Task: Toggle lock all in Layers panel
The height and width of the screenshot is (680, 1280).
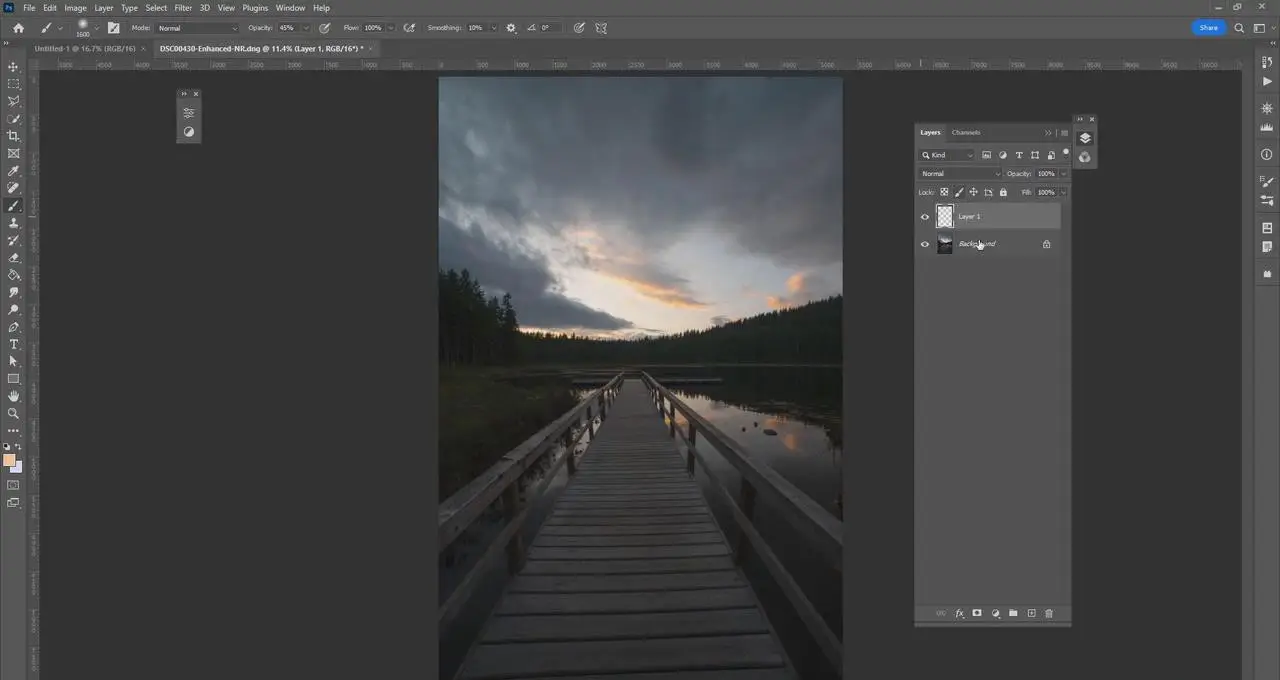Action: pyautogui.click(x=1003, y=192)
